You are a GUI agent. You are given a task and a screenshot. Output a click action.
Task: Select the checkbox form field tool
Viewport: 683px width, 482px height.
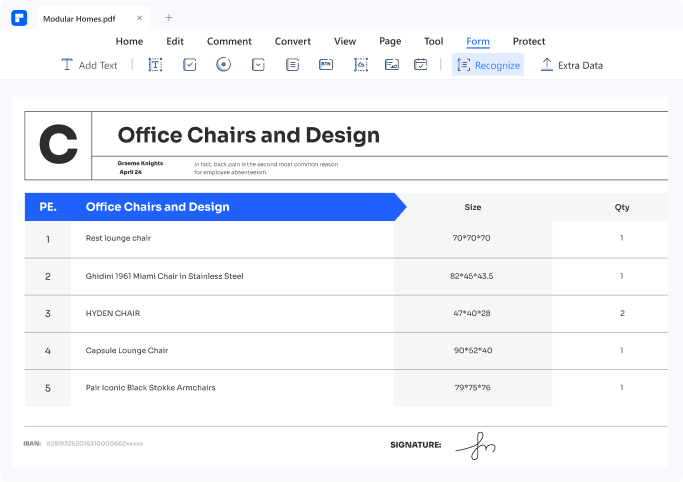(189, 65)
